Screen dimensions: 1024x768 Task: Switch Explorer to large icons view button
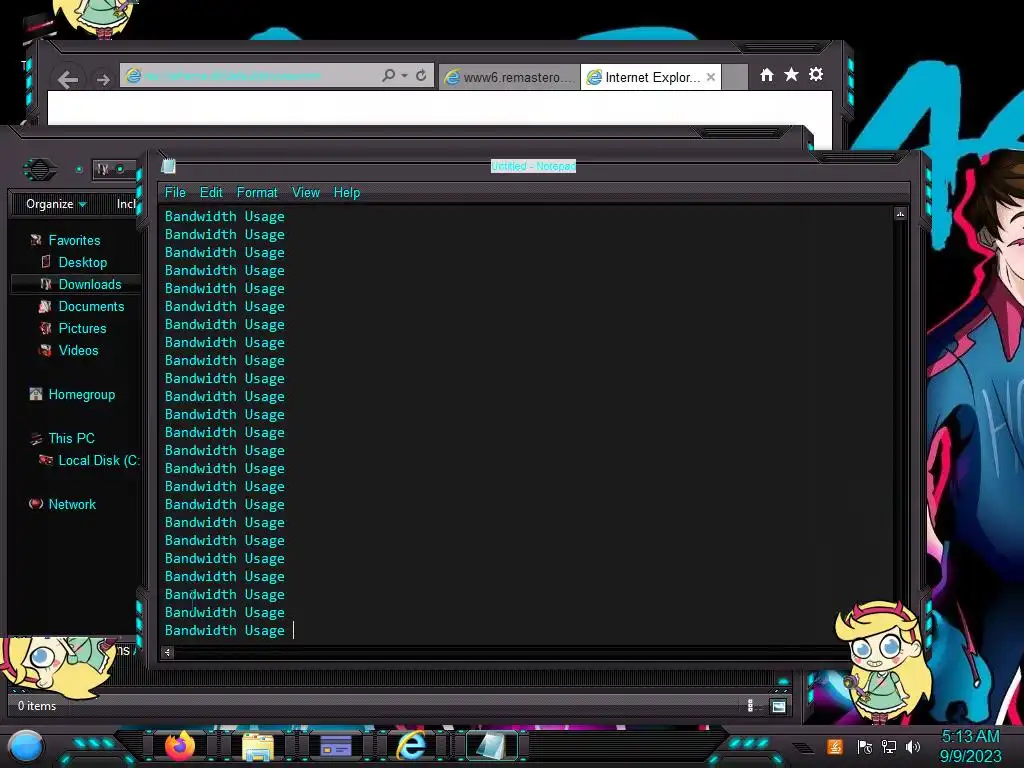778,706
